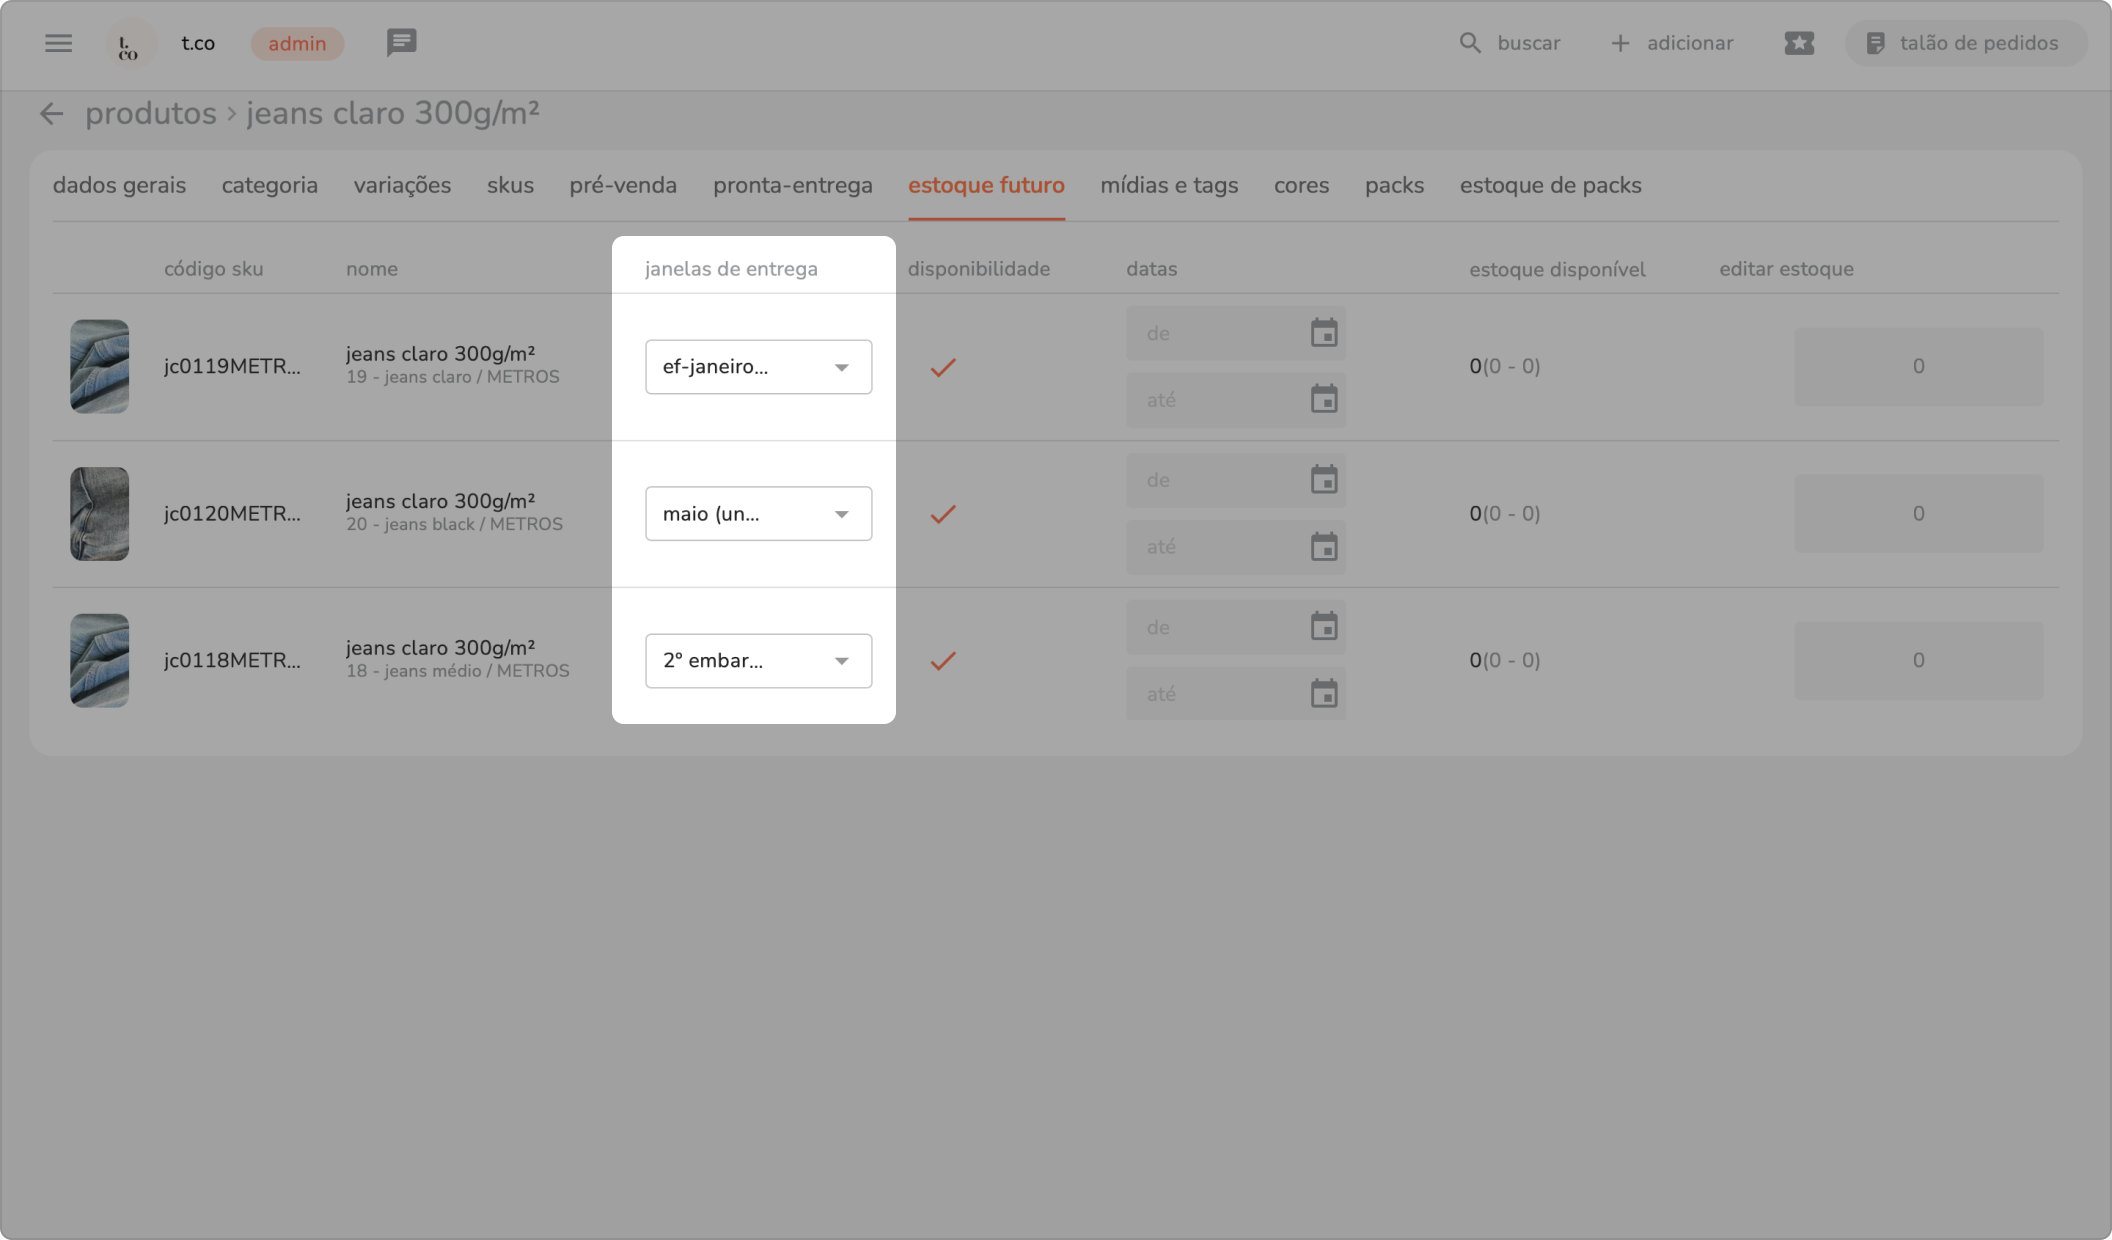Expand the ef-janeiro delivery window dropdown
Screen dimensions: 2112x1240
click(758, 367)
